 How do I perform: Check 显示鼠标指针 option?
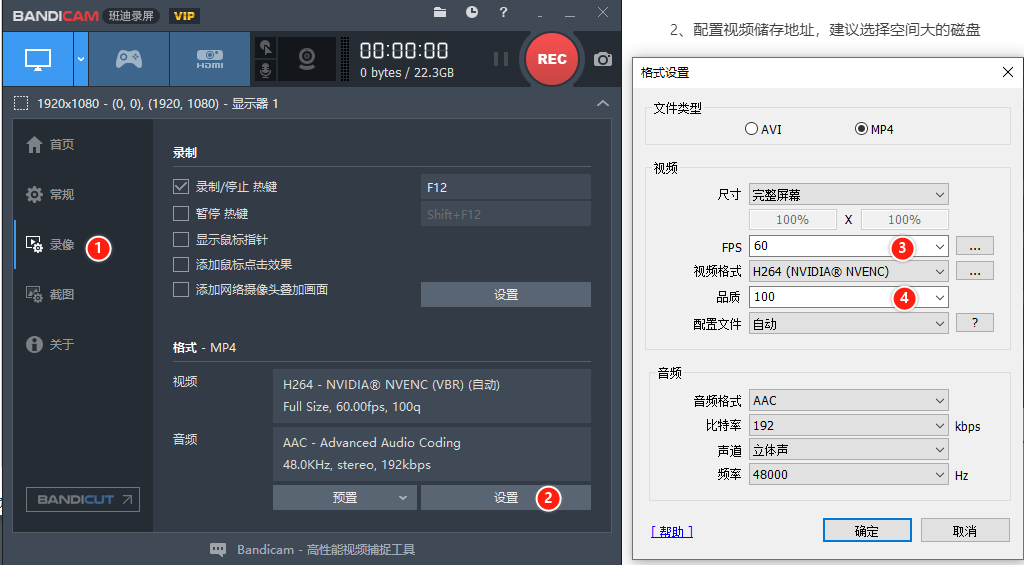181,239
